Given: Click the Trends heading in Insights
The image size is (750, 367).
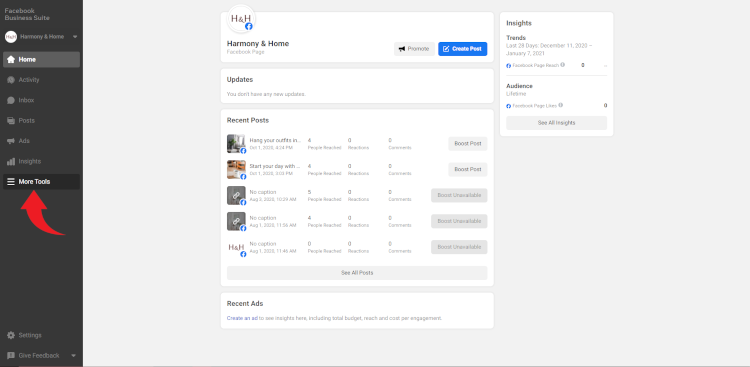Looking at the screenshot, I should pos(516,38).
